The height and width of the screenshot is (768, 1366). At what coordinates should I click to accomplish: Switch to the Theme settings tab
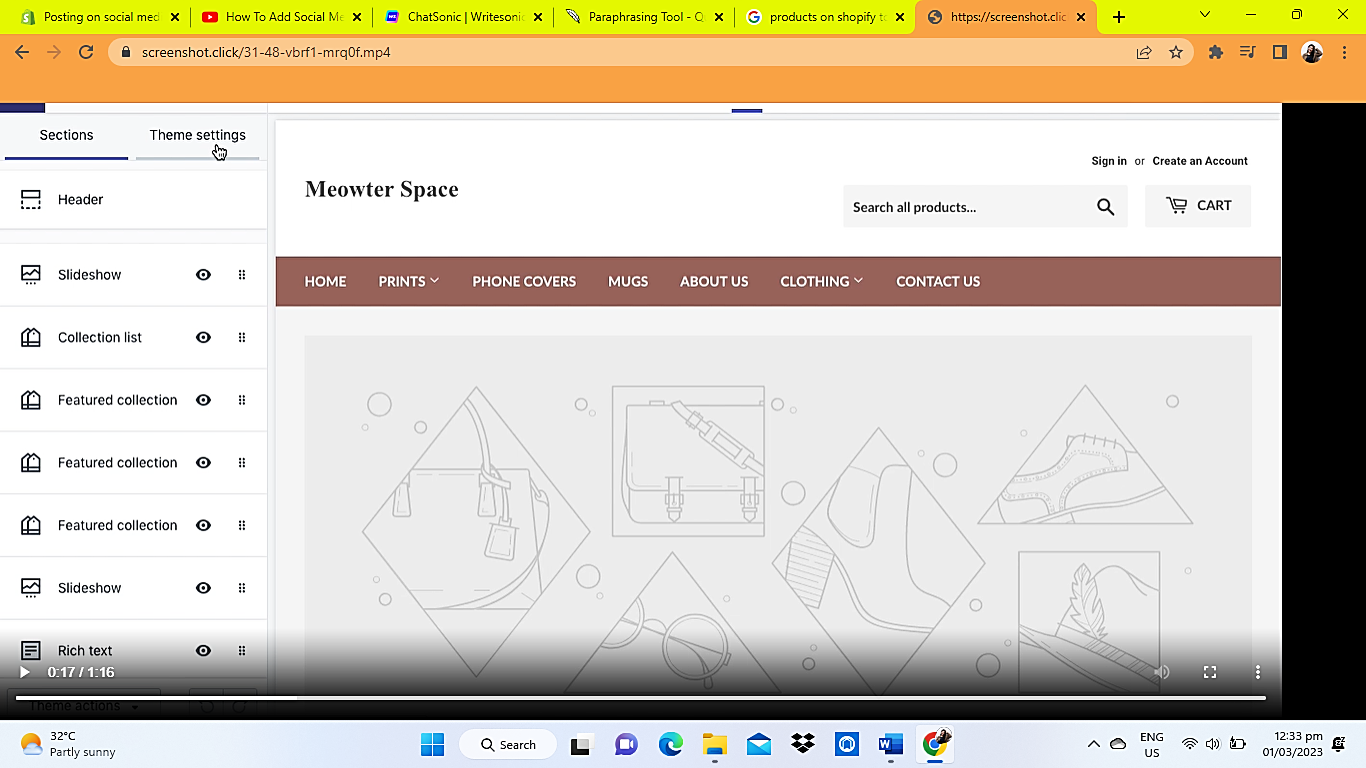click(197, 136)
